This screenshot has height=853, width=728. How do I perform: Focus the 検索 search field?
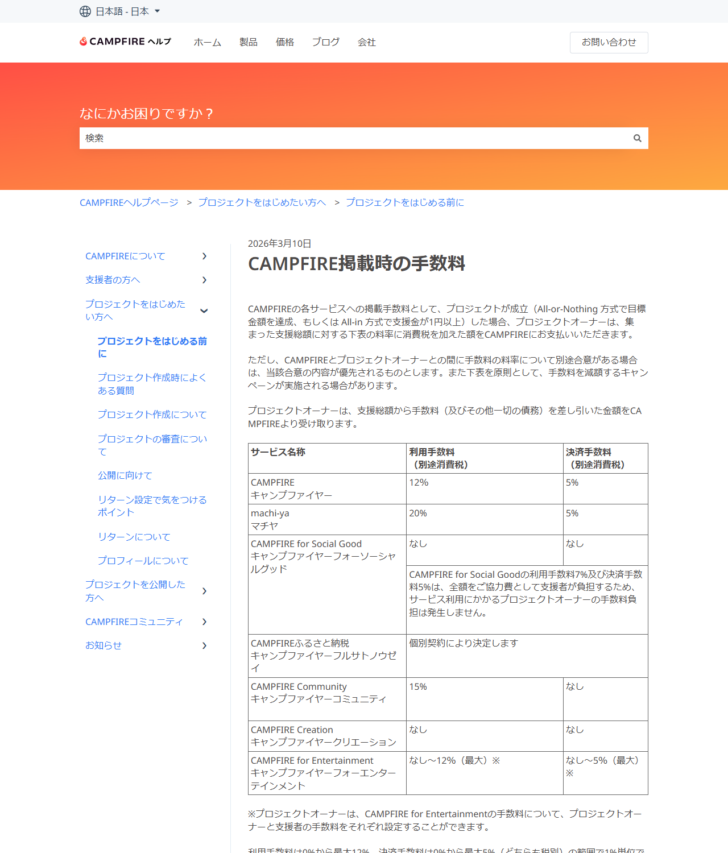pos(363,138)
